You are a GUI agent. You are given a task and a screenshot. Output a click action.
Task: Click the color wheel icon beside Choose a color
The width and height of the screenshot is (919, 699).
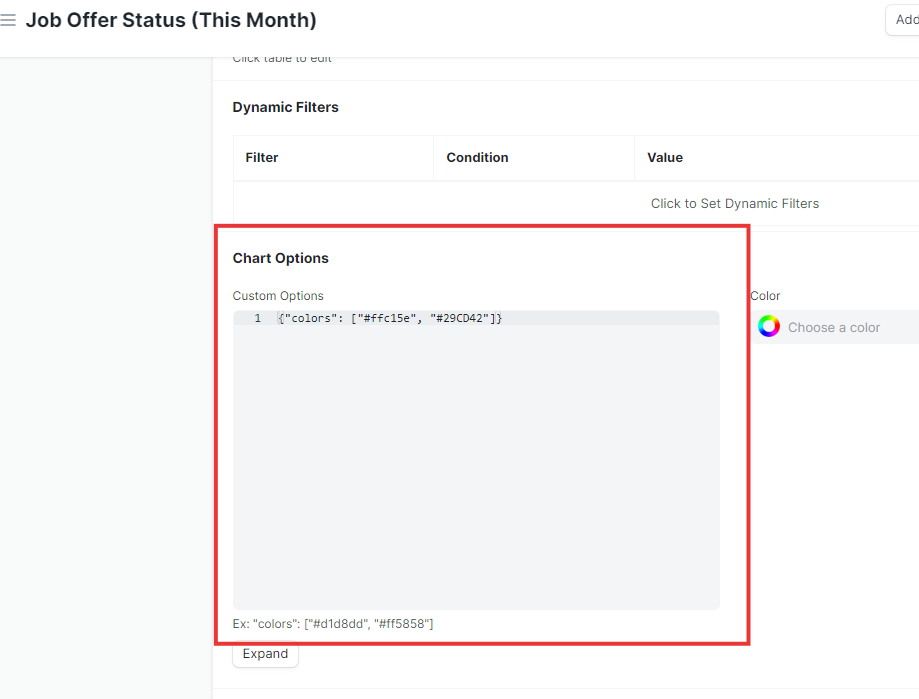point(768,326)
